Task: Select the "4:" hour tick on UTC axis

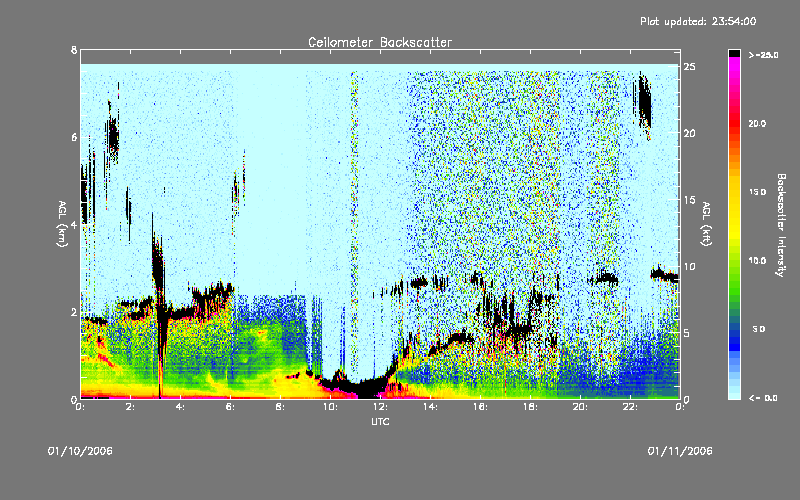Action: (x=181, y=407)
